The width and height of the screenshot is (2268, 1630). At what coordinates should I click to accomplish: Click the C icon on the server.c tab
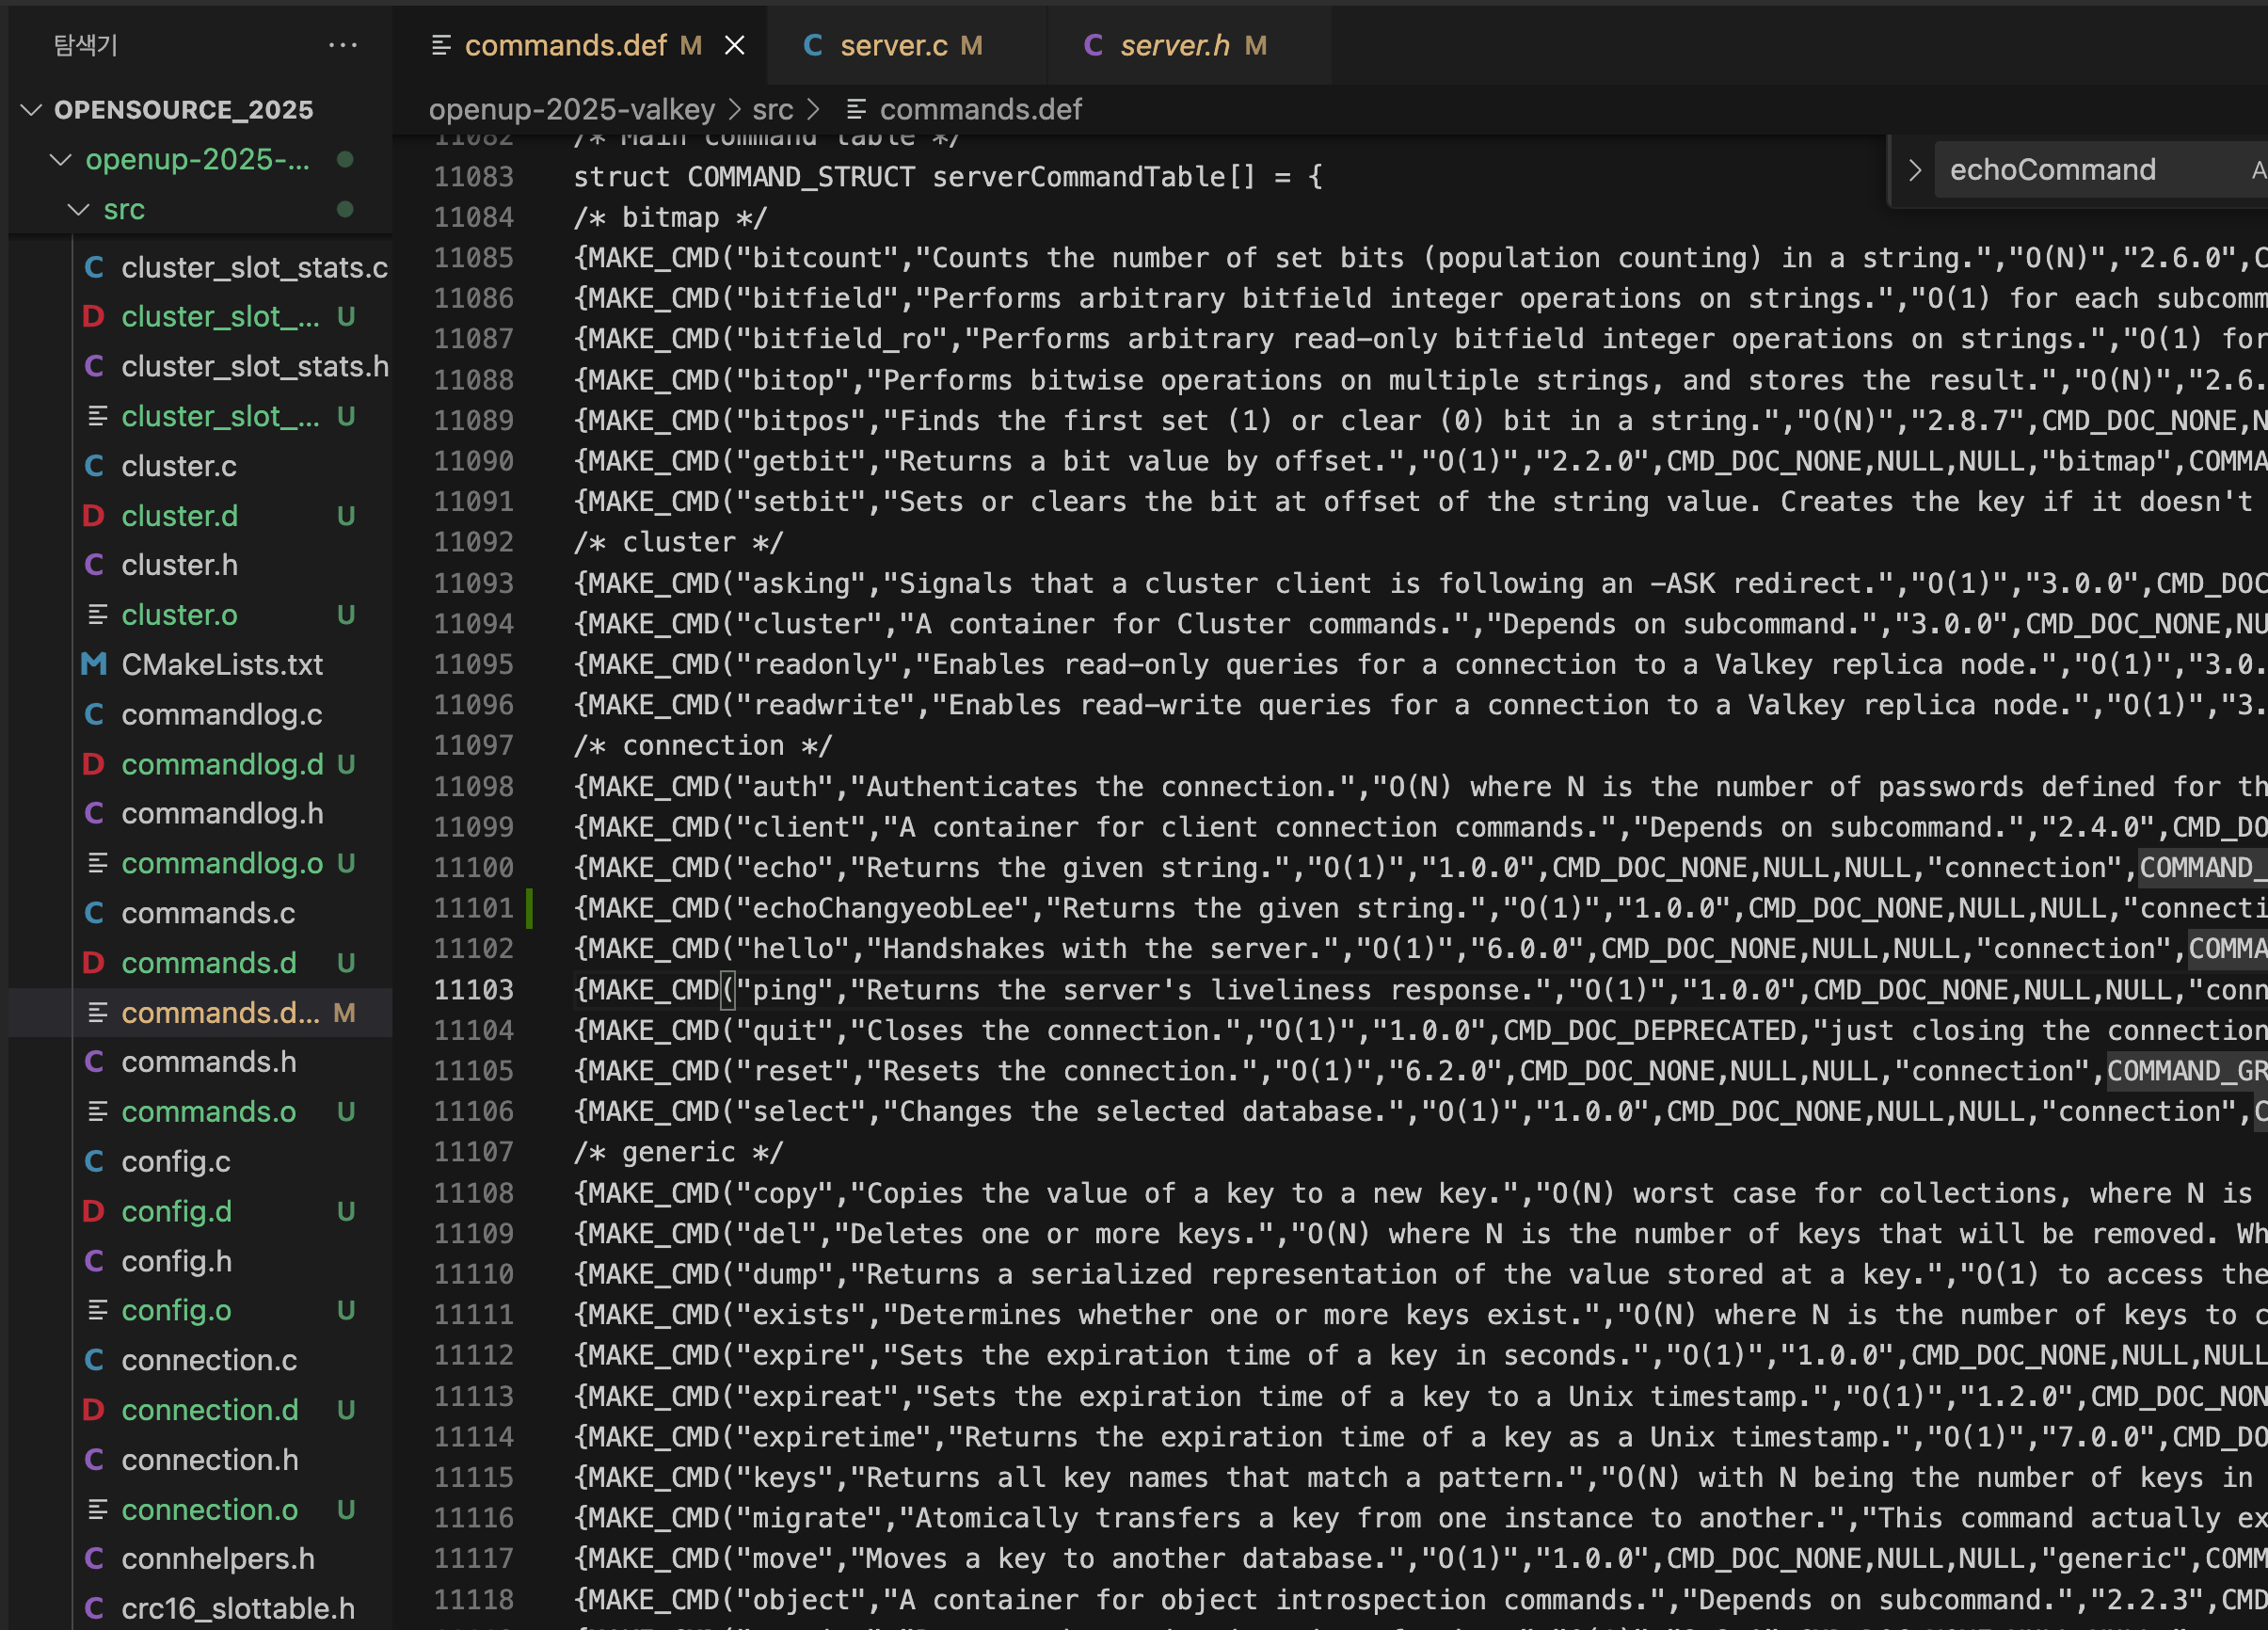[813, 45]
